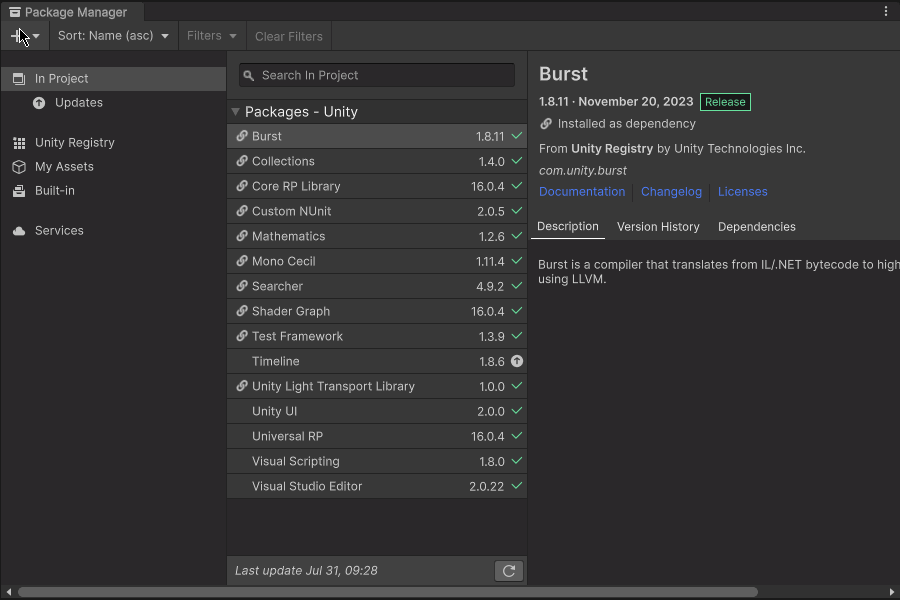Click the horizontal scrollbar left arrow
Screen dimensions: 900x600
(8, 591)
